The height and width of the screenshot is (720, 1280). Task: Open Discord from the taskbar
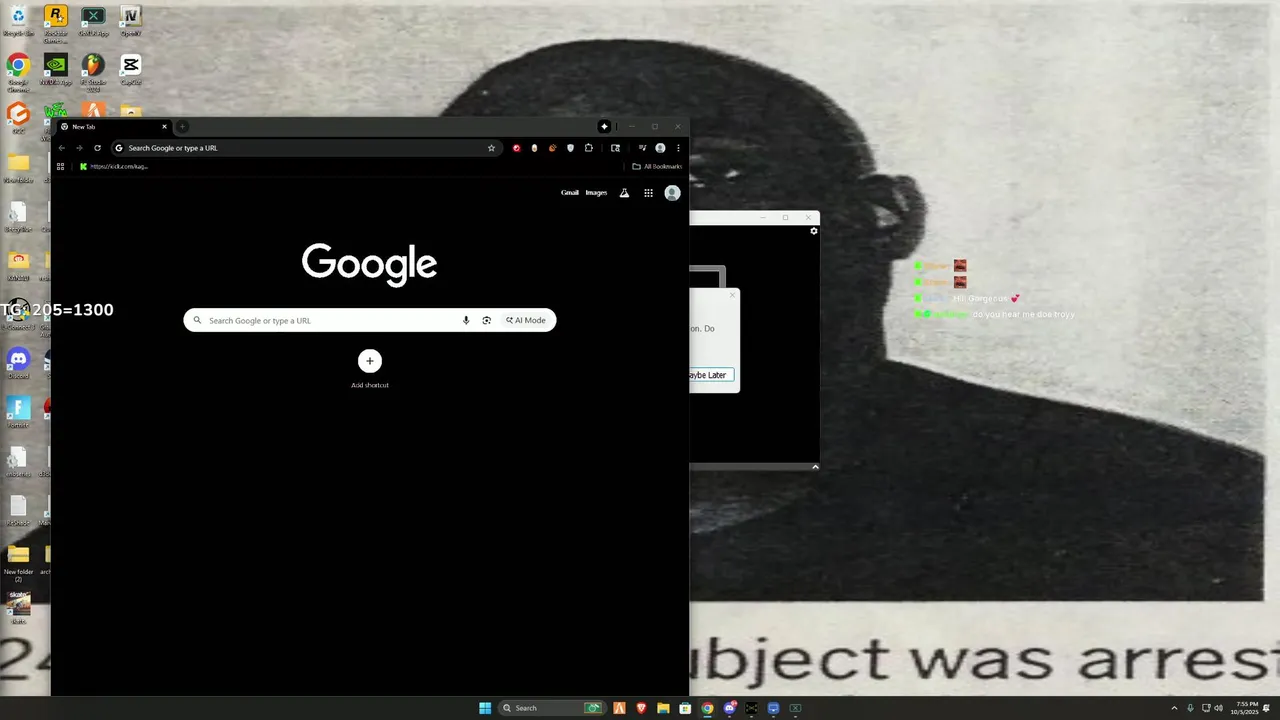pyautogui.click(x=730, y=708)
